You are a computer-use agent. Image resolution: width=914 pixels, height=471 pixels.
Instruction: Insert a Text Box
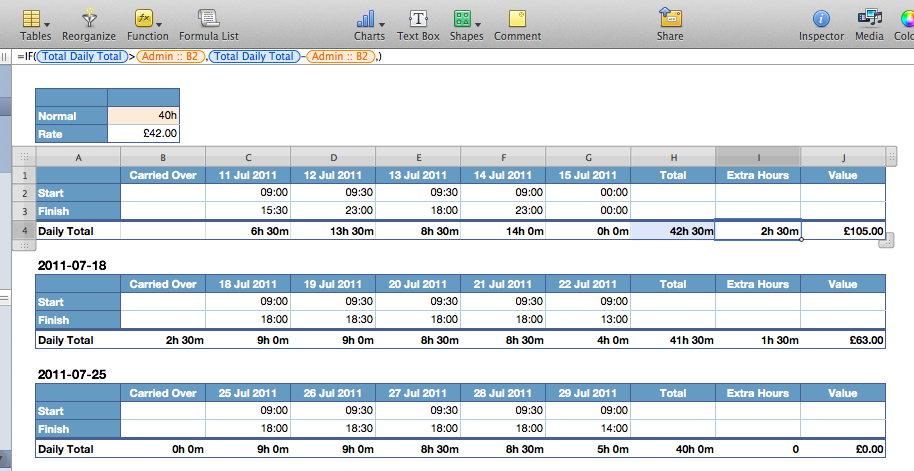[x=418, y=18]
